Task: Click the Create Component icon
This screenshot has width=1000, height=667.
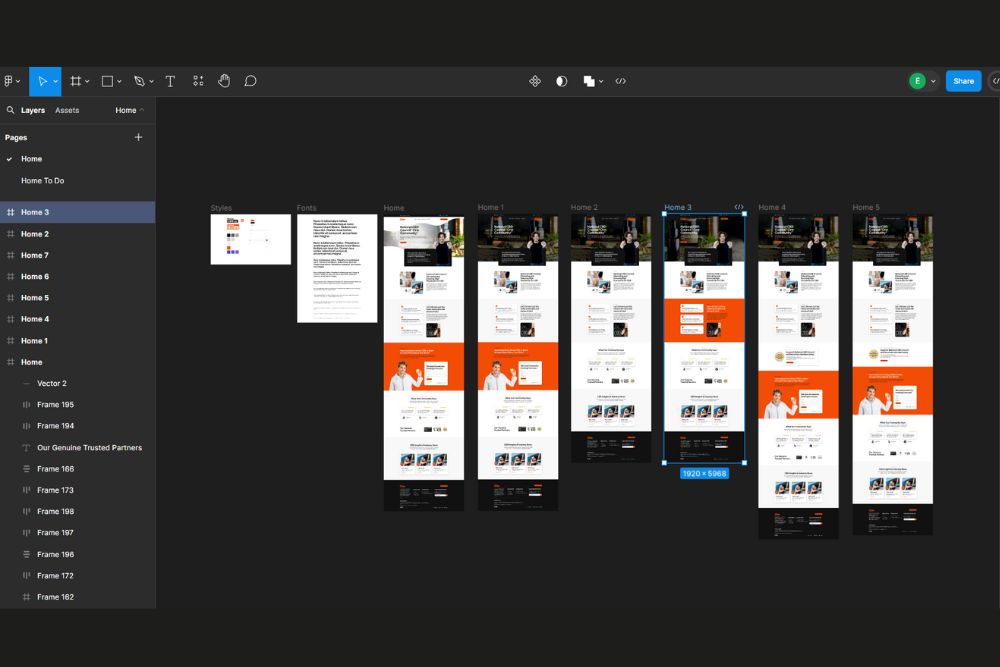Action: pos(535,81)
